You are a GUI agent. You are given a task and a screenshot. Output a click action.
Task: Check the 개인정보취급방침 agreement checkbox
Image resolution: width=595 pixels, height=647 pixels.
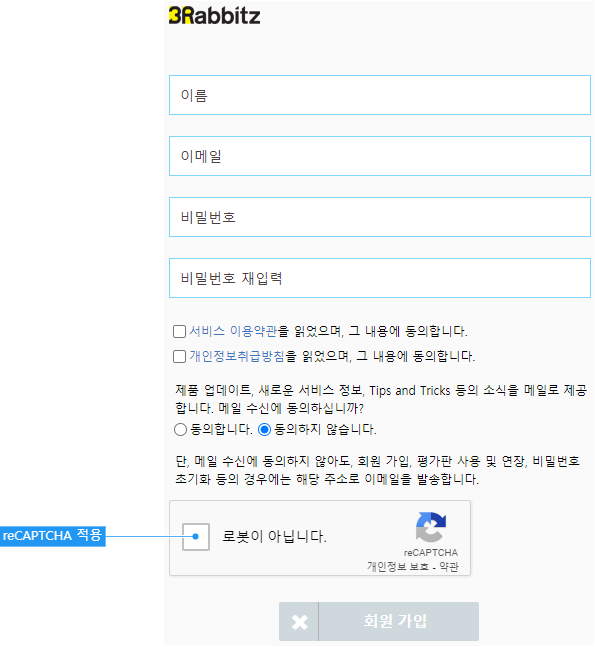tap(179, 357)
